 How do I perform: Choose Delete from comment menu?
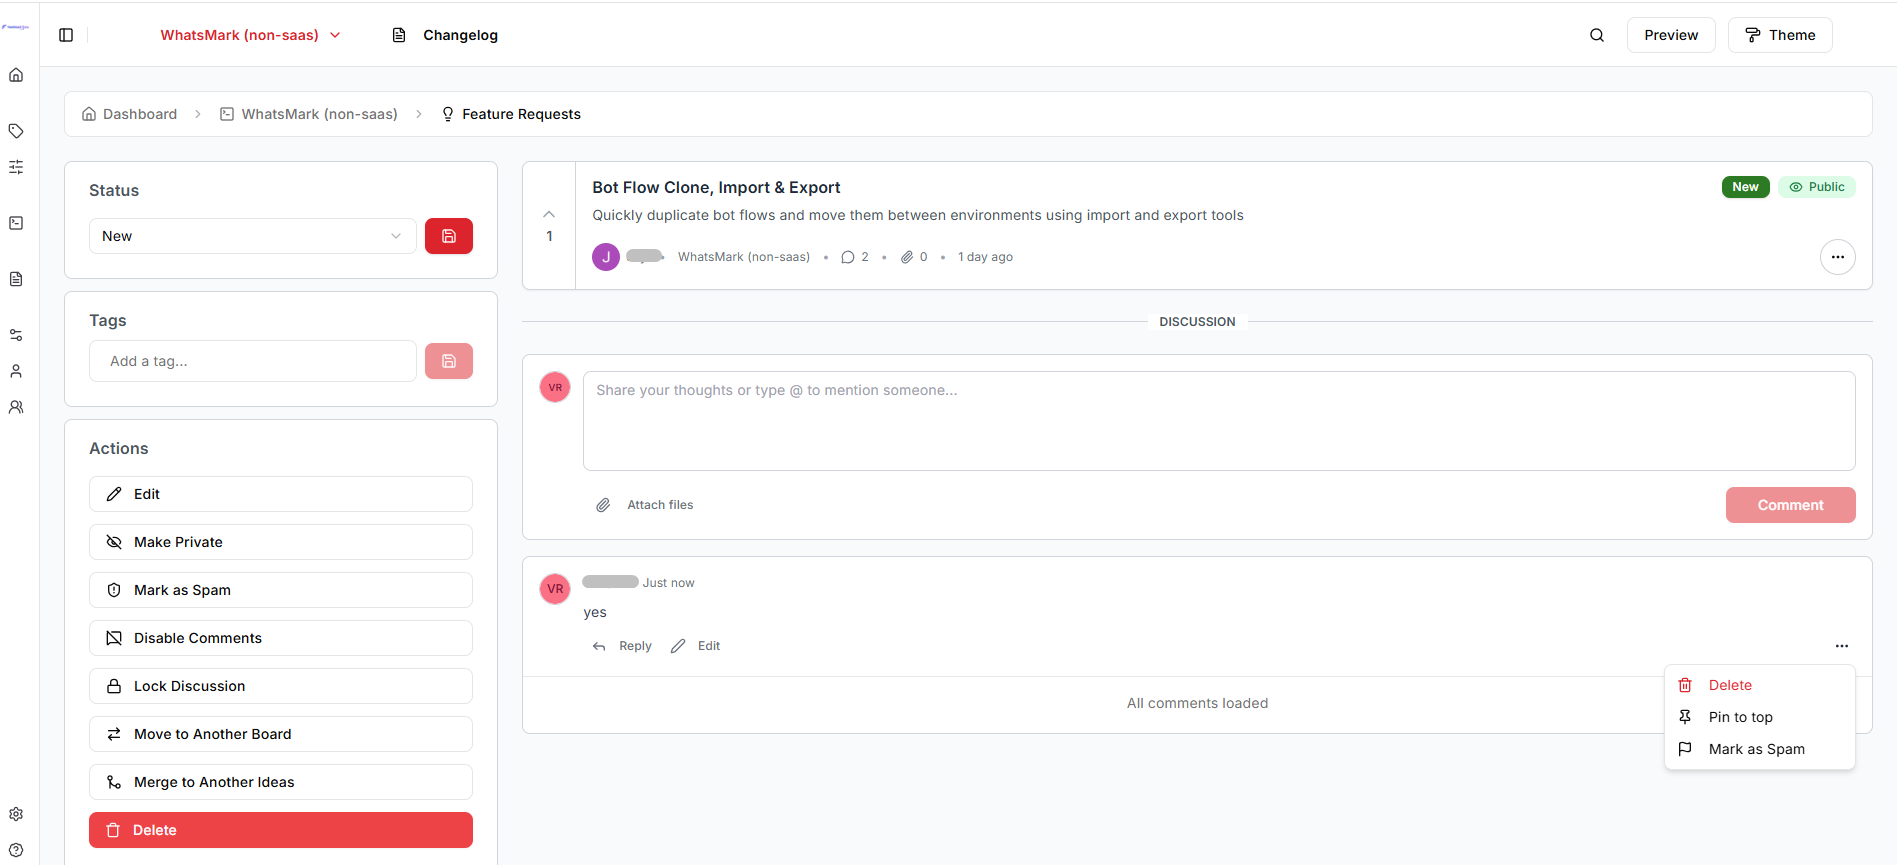pyautogui.click(x=1730, y=685)
